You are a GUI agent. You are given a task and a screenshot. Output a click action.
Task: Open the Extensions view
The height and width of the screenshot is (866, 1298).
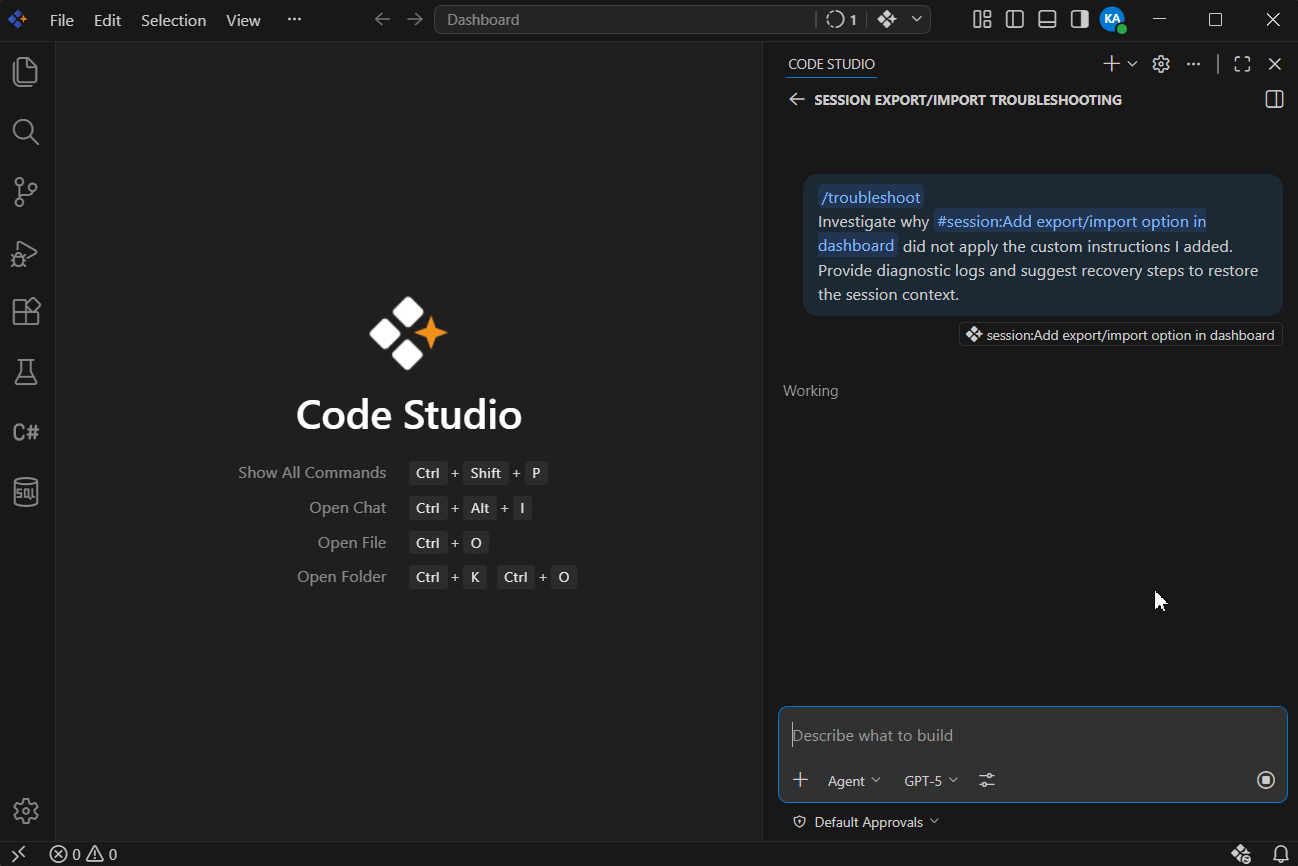26,312
